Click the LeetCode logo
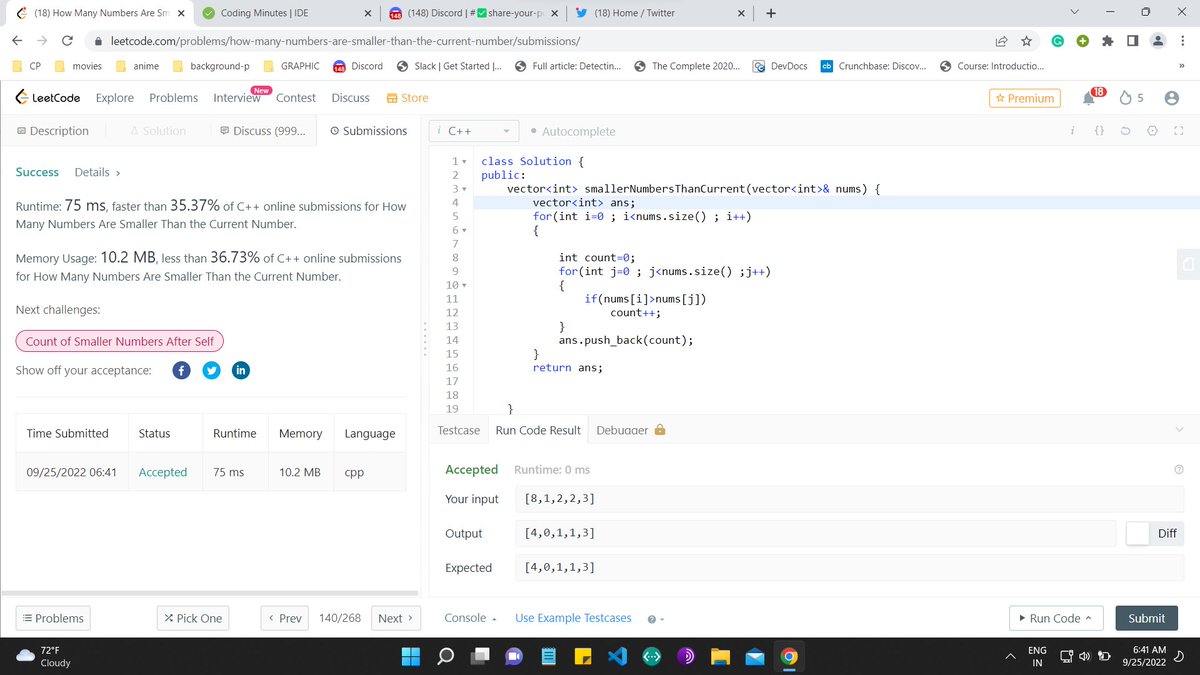The height and width of the screenshot is (675, 1200). coord(48,98)
